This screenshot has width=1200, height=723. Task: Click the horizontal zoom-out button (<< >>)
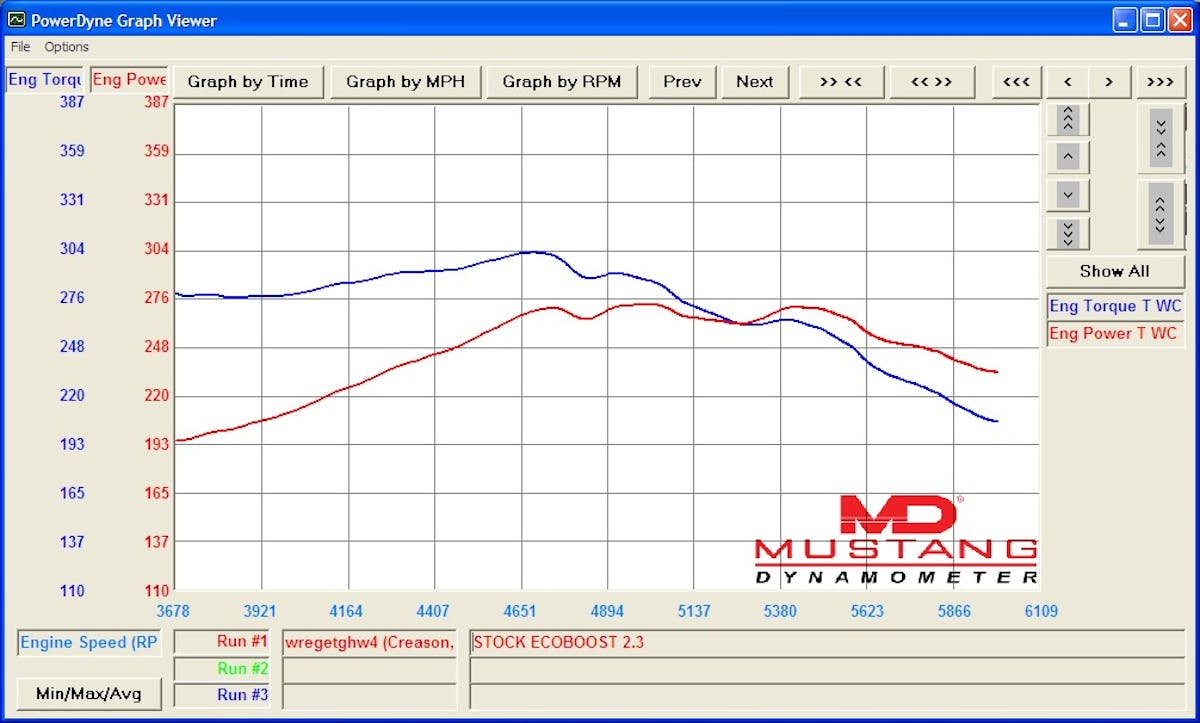click(x=931, y=82)
